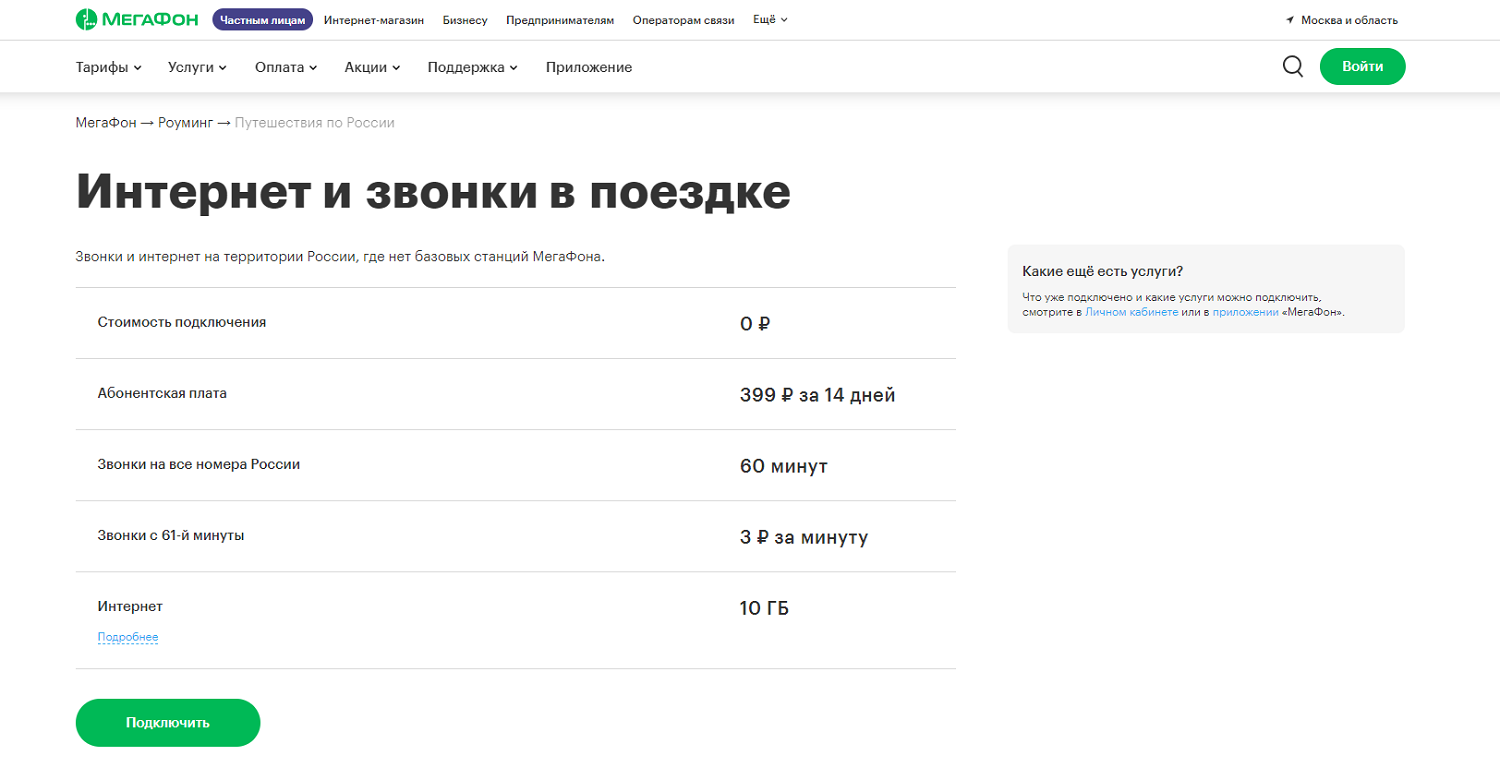Select Операторам связи in top bar

(683, 18)
